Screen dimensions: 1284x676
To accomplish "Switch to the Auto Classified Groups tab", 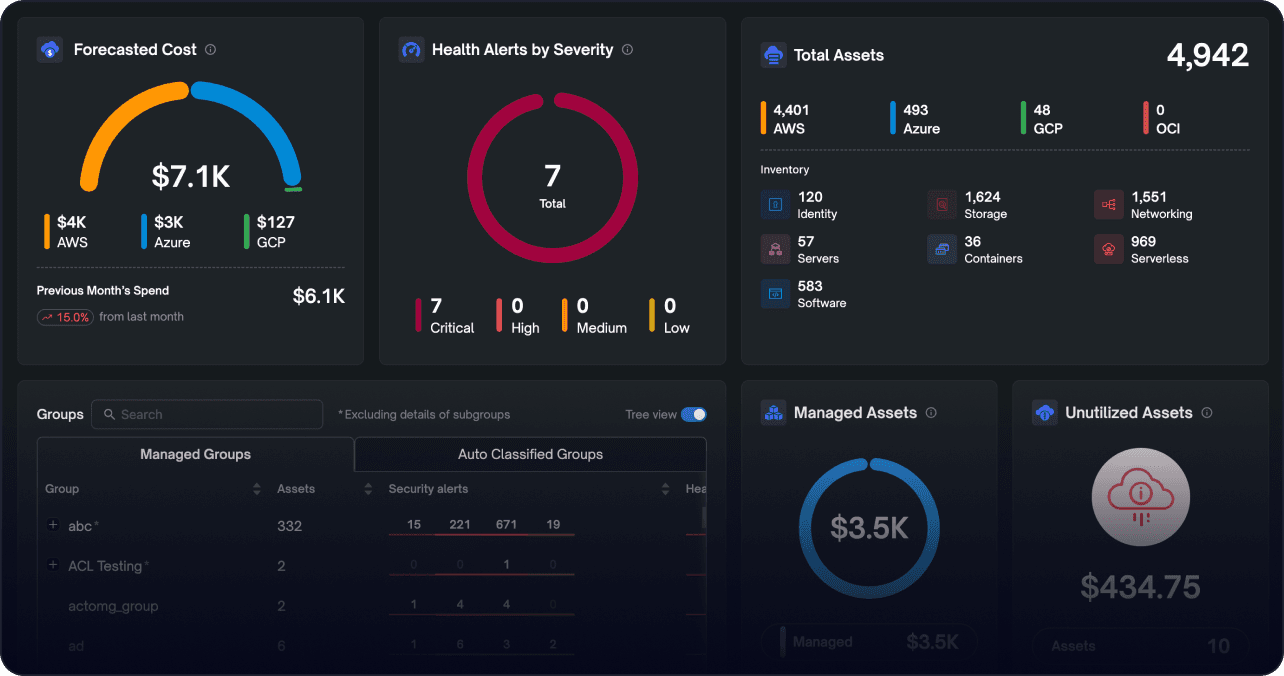I will [530, 454].
